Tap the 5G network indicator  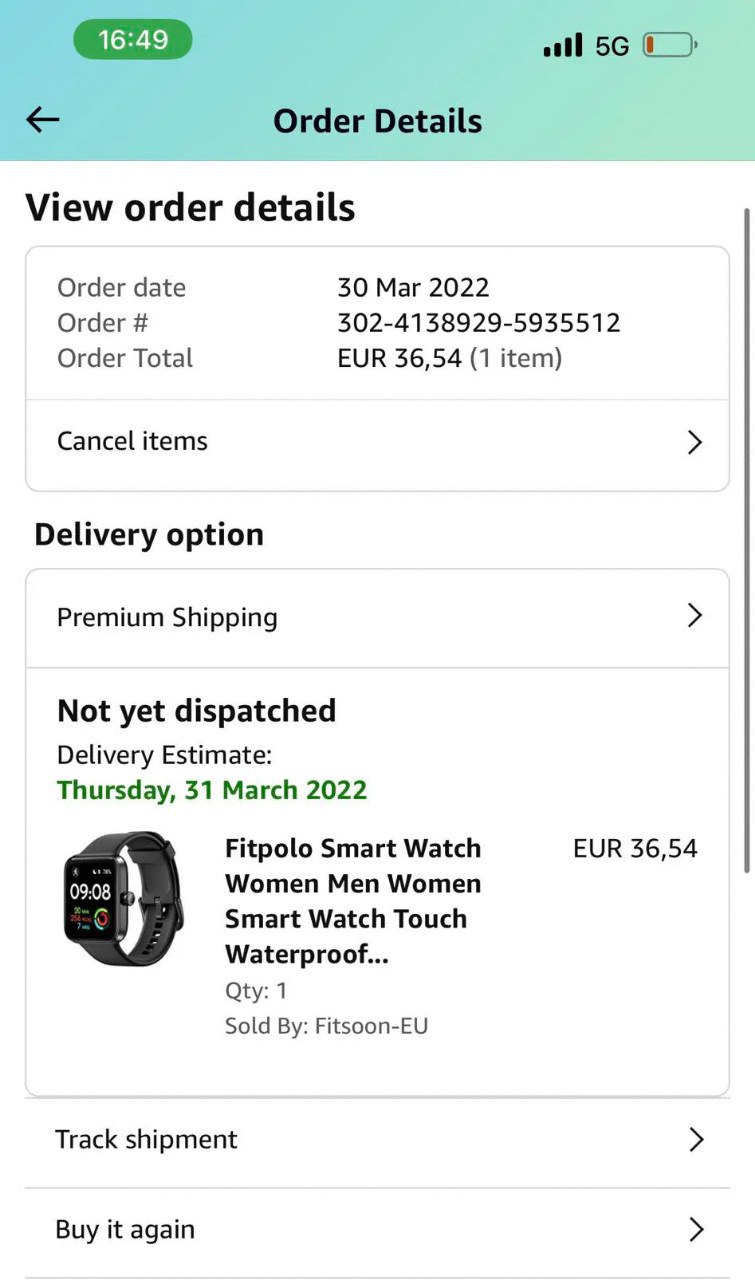click(x=612, y=46)
